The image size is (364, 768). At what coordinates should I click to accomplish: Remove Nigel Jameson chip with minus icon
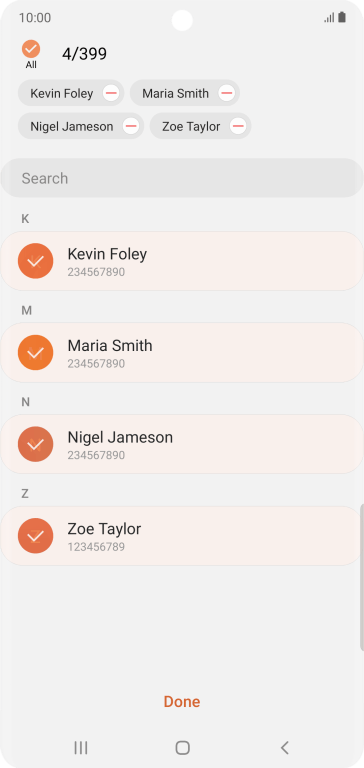tap(131, 126)
